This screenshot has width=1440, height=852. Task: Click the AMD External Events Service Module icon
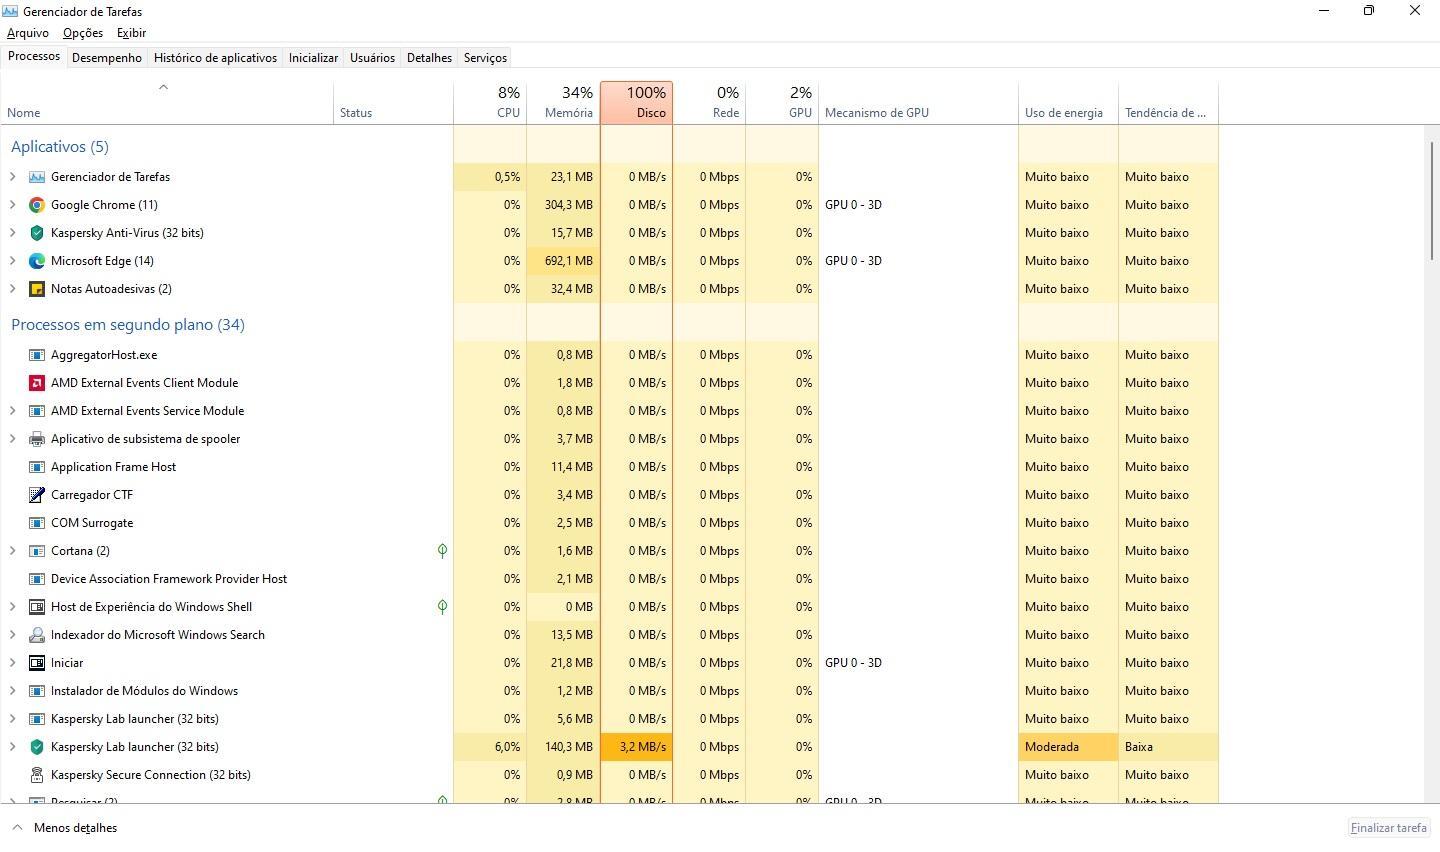tap(37, 411)
